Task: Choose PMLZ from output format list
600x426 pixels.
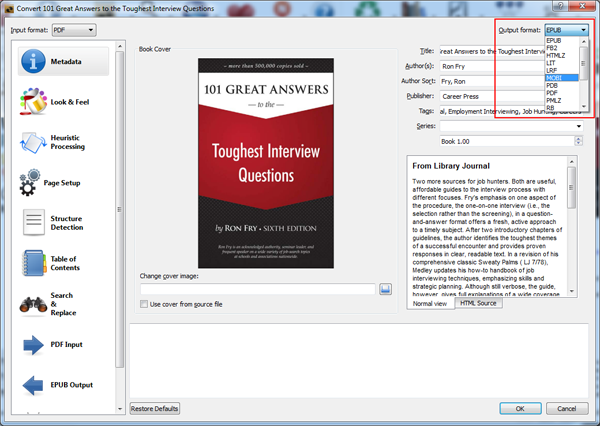Action: (562, 100)
